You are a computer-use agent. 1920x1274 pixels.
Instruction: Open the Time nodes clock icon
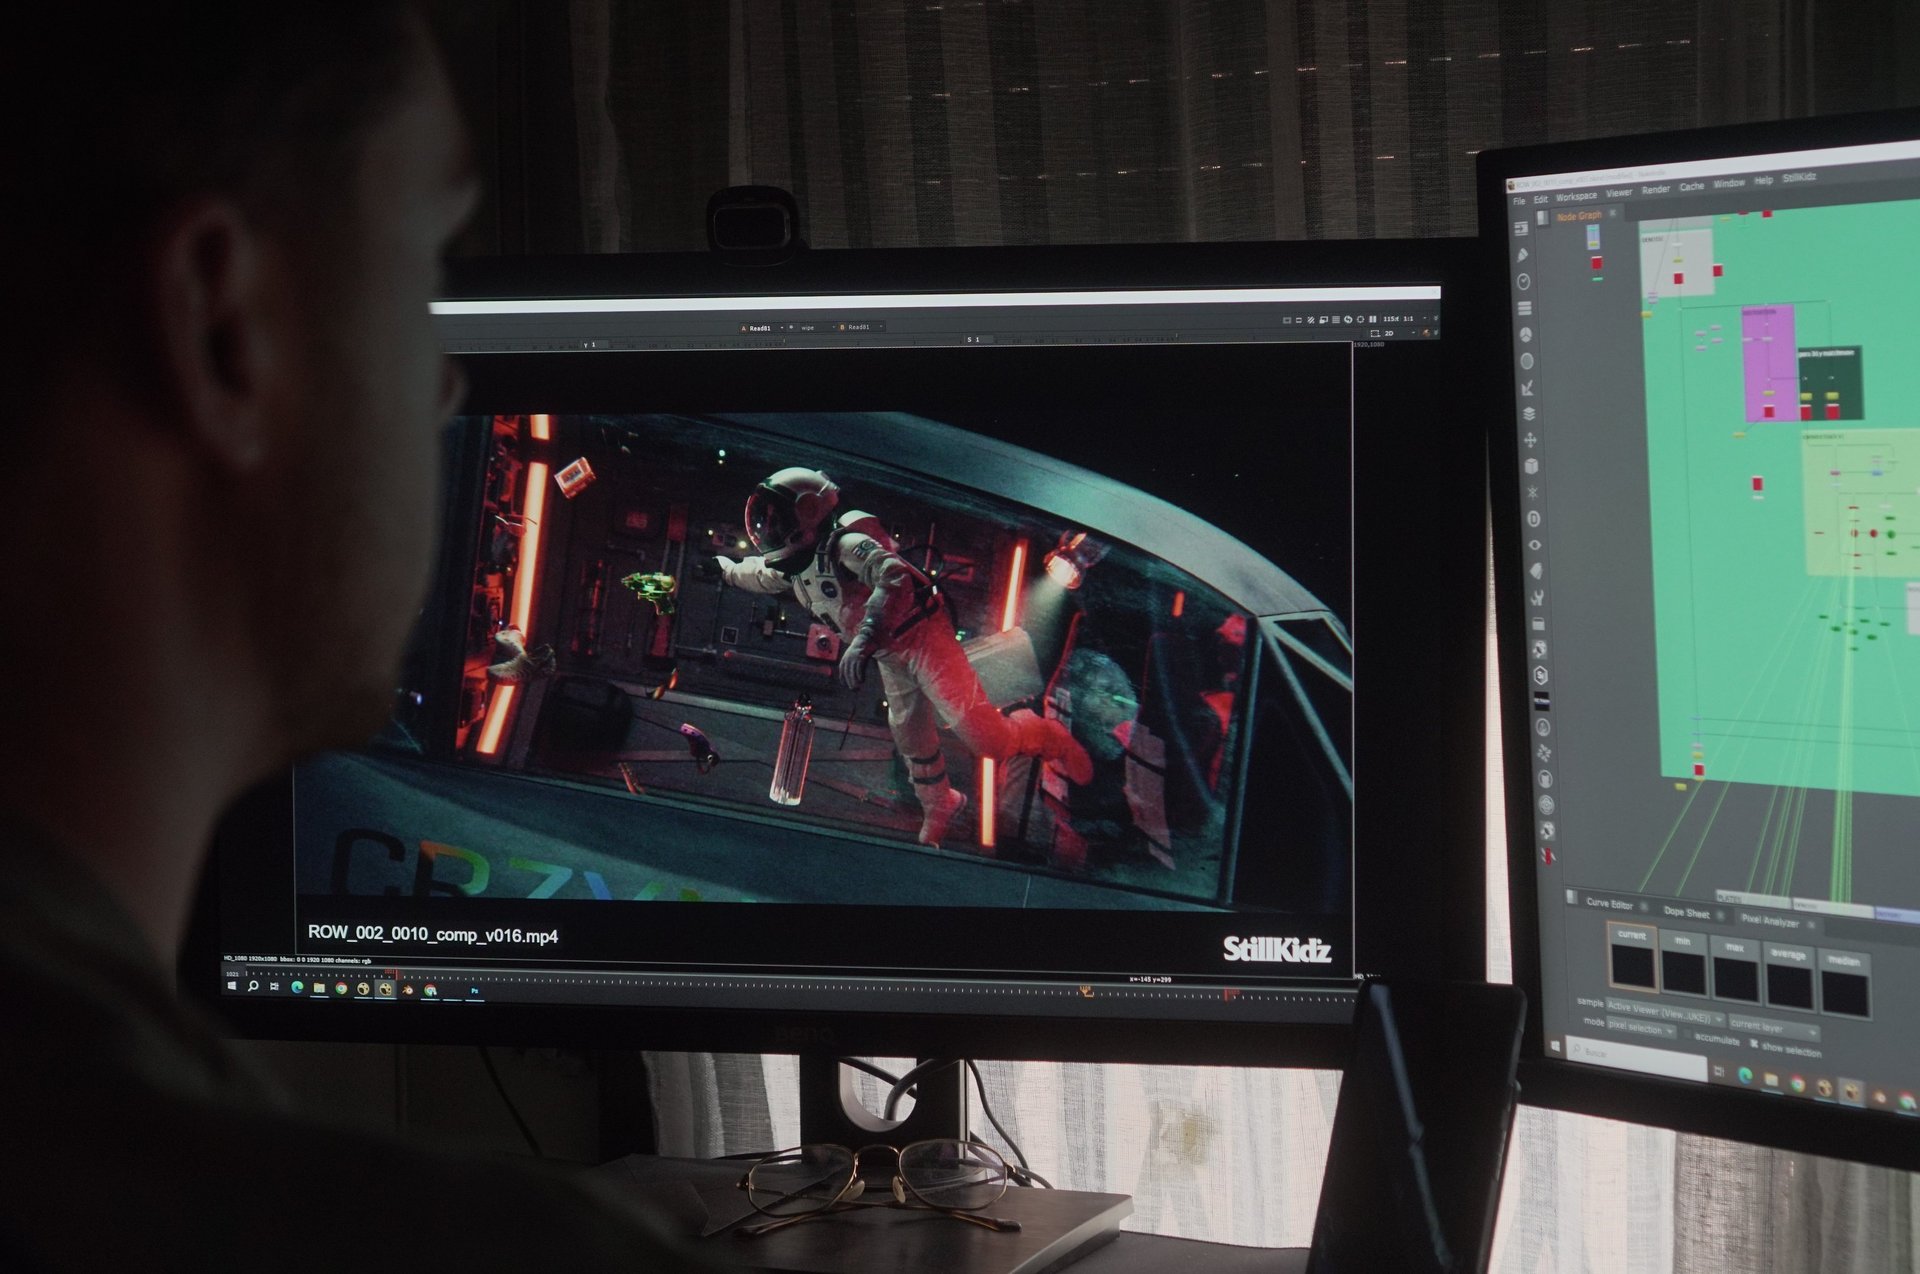(1524, 282)
